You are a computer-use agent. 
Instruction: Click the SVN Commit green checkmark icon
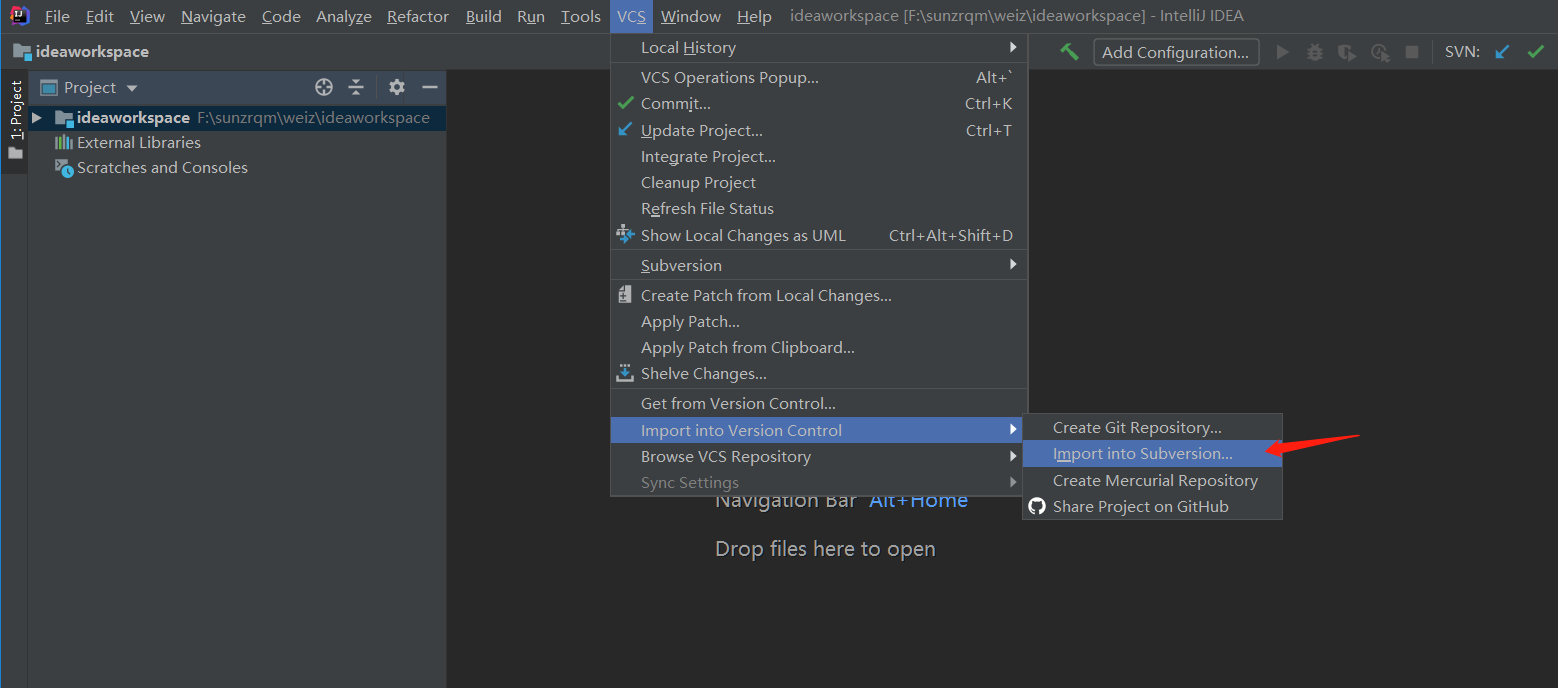pos(1535,52)
